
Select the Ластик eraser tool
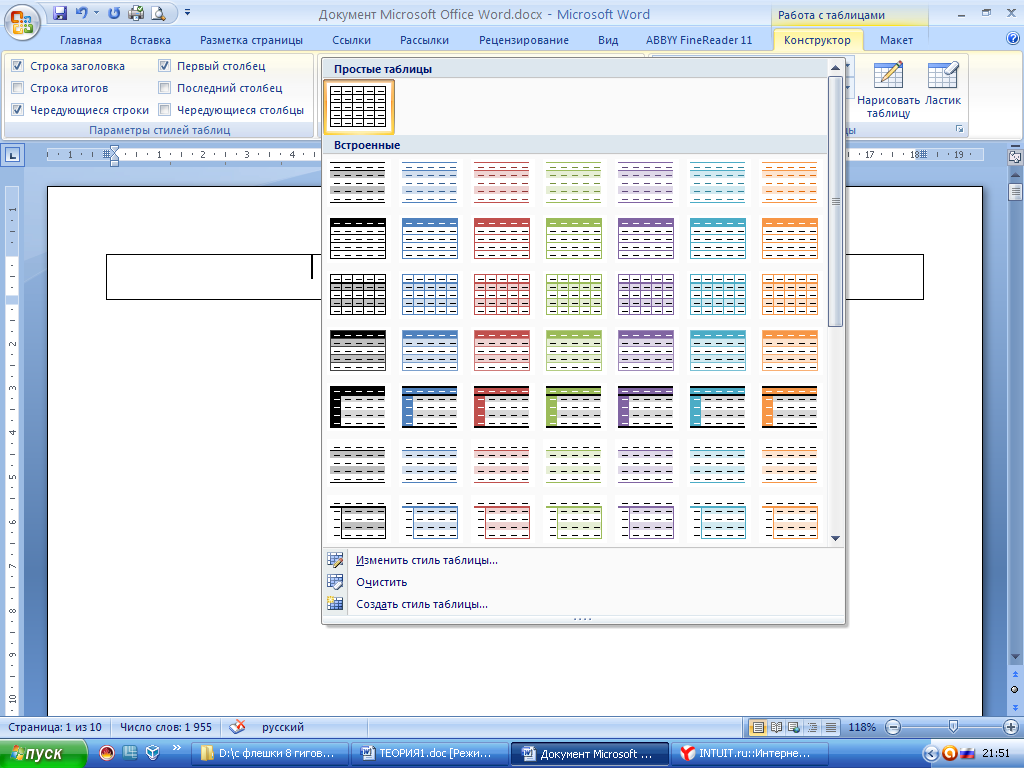pos(943,83)
